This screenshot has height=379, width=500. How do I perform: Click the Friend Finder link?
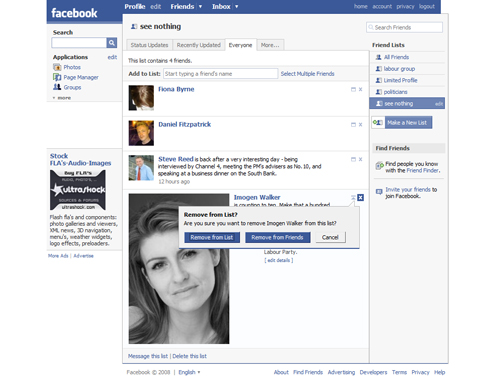click(422, 170)
